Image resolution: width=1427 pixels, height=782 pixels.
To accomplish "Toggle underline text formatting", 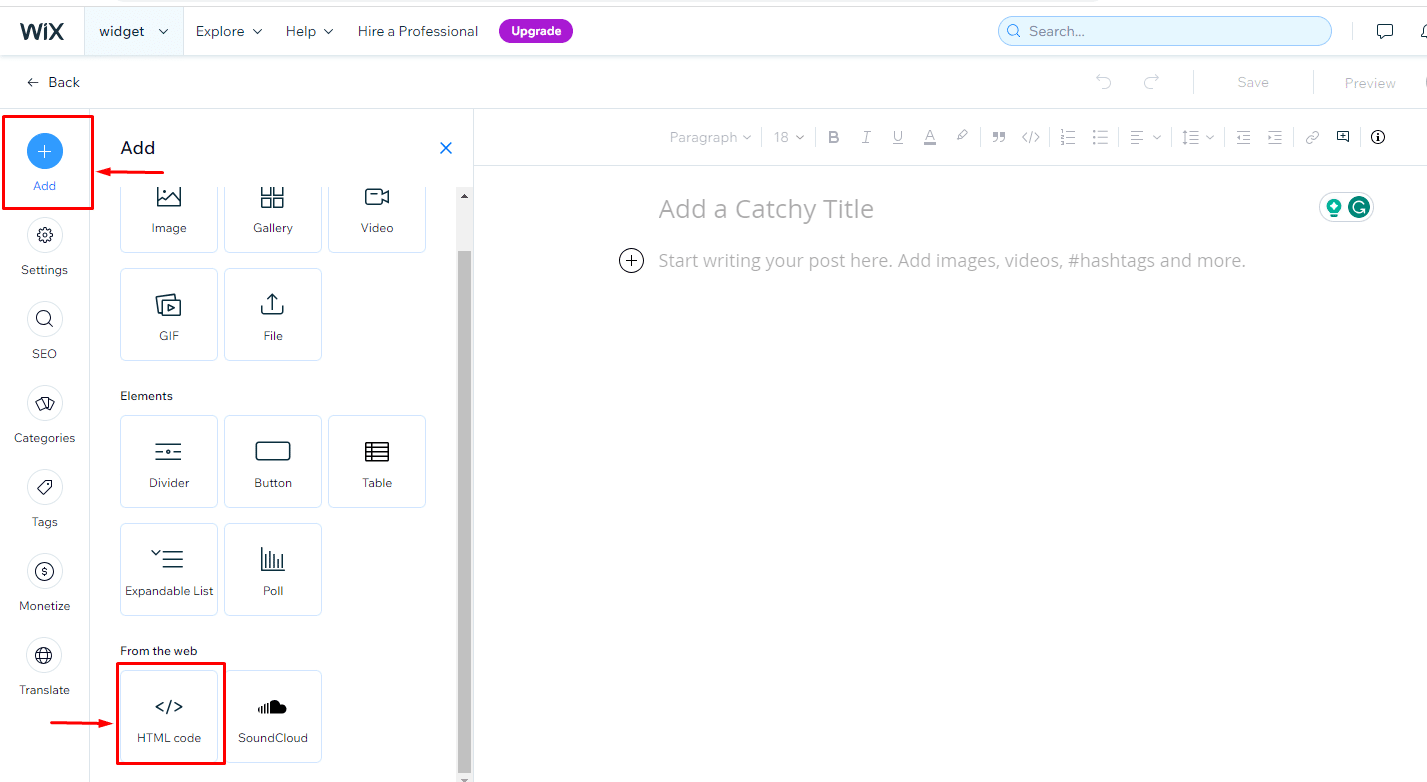I will 898,138.
